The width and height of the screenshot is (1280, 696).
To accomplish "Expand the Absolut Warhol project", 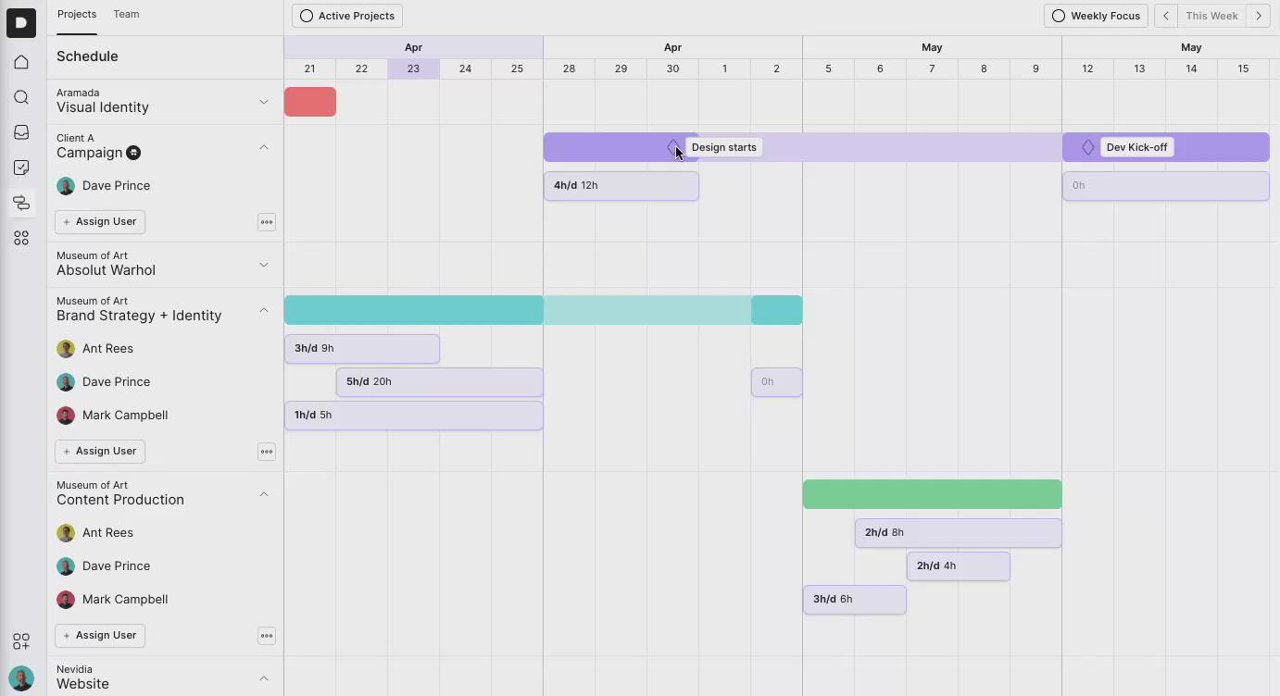I will [264, 265].
